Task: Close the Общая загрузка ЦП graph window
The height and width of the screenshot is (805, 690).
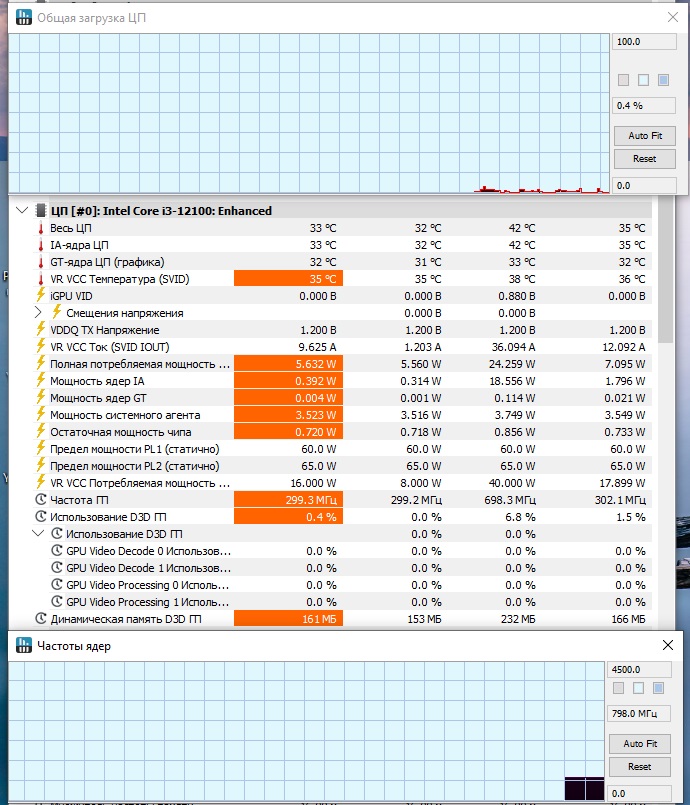Action: [x=673, y=17]
